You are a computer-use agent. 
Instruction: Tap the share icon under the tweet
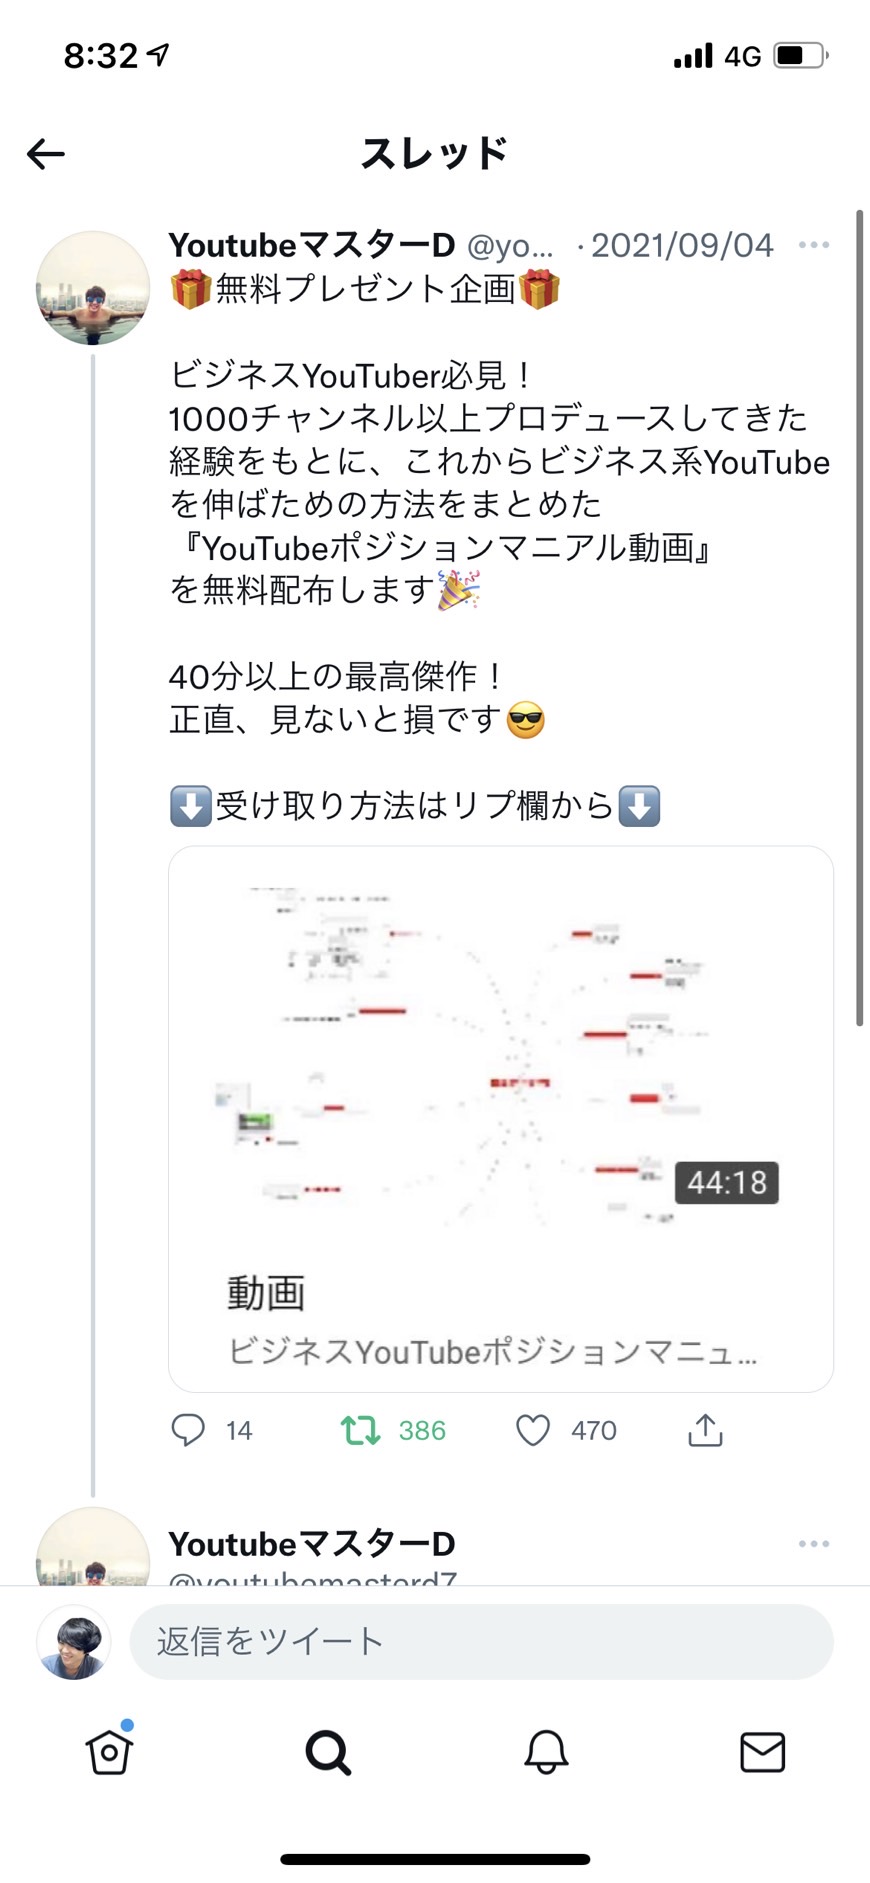click(x=705, y=1430)
